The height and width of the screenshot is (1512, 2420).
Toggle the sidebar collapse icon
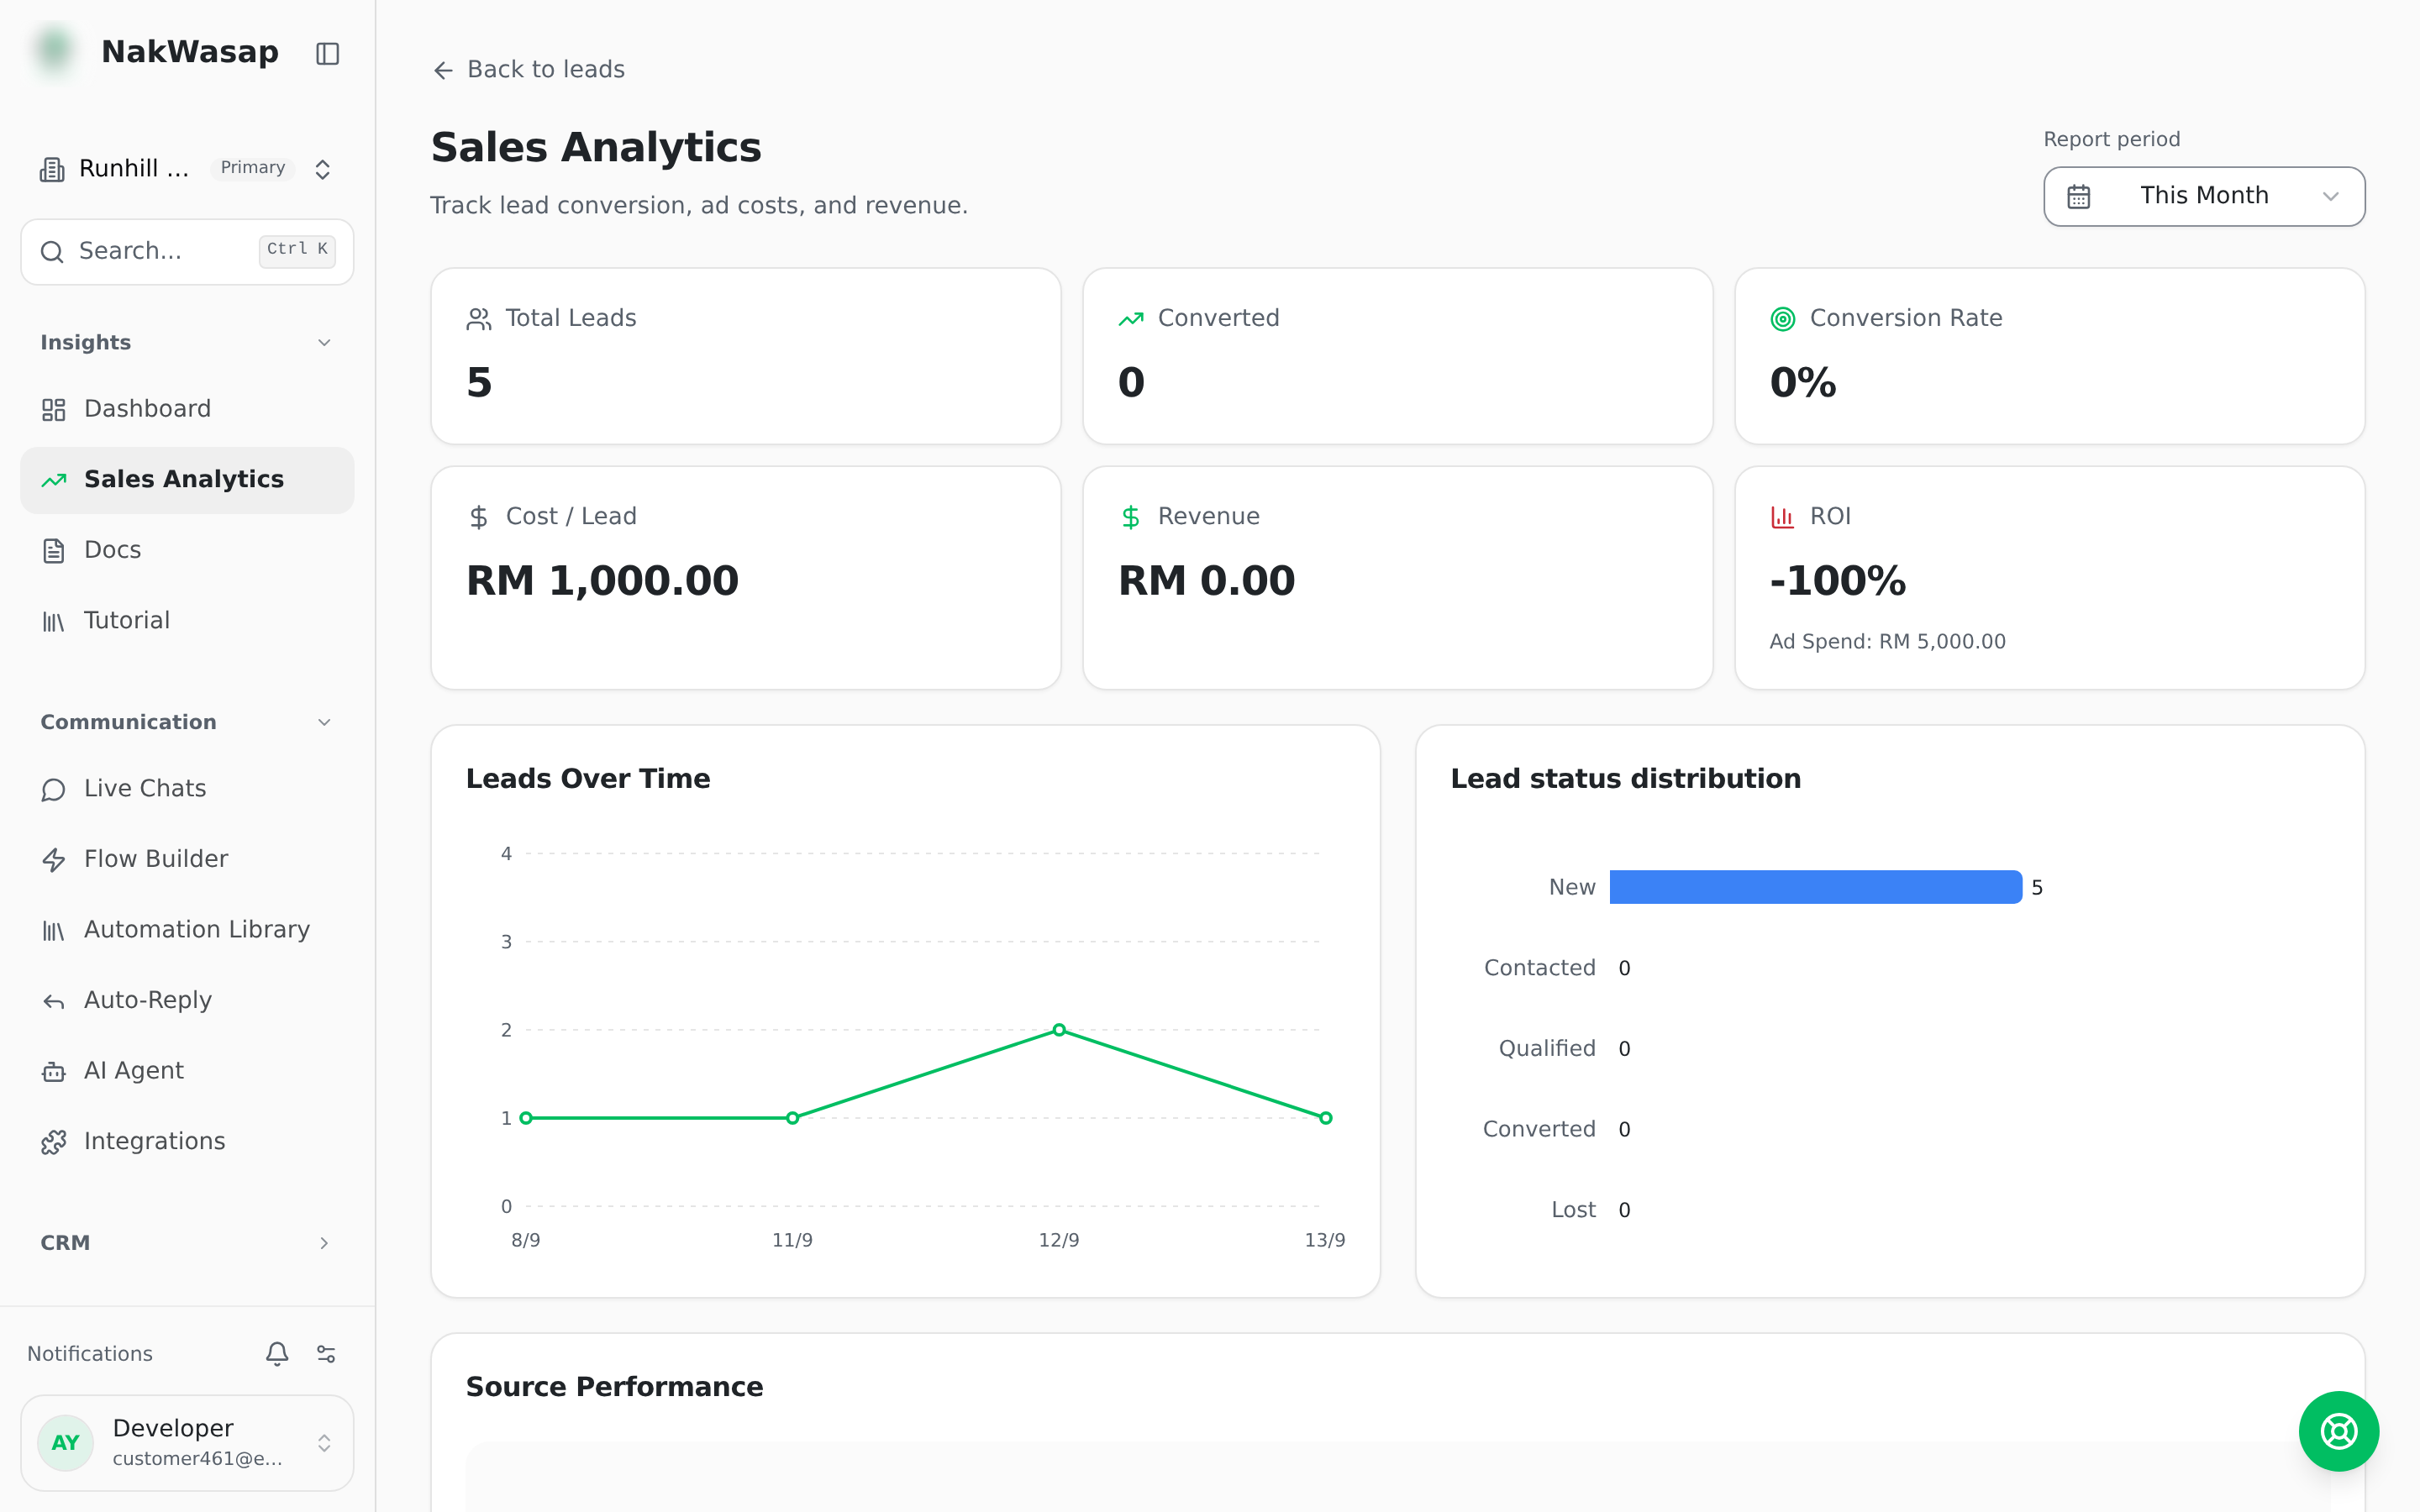coord(327,53)
